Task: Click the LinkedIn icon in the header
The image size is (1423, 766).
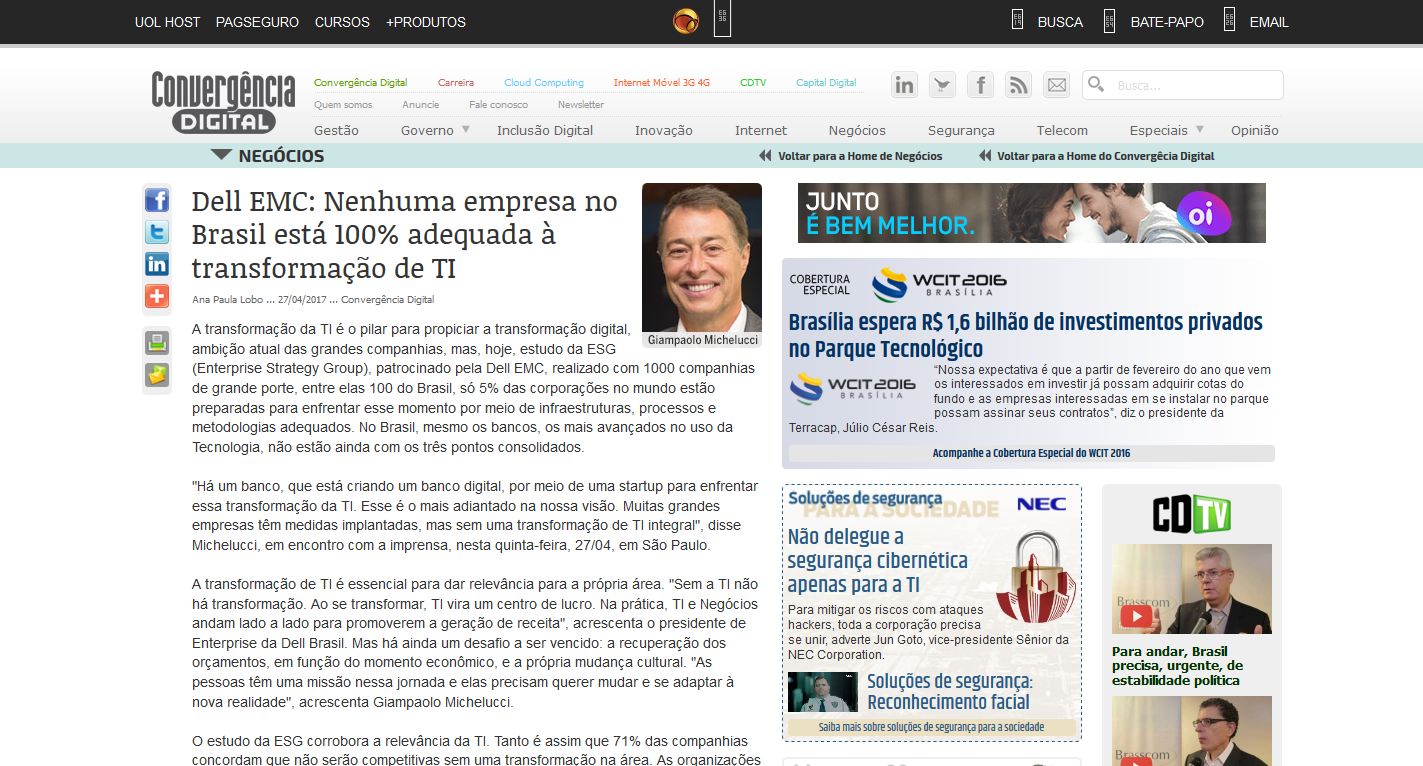Action: [904, 85]
